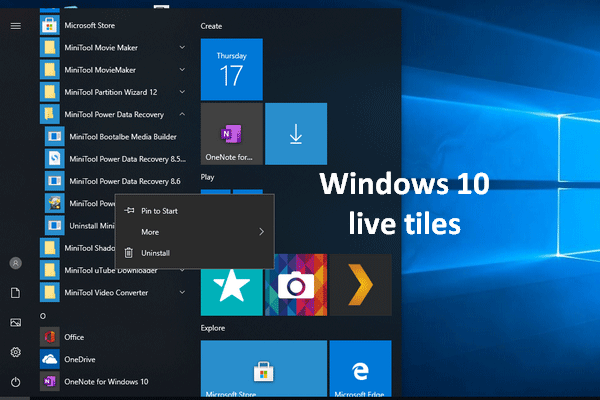Viewport: 600px width, 400px height.
Task: Open the More submenu arrow
Action: point(261,232)
